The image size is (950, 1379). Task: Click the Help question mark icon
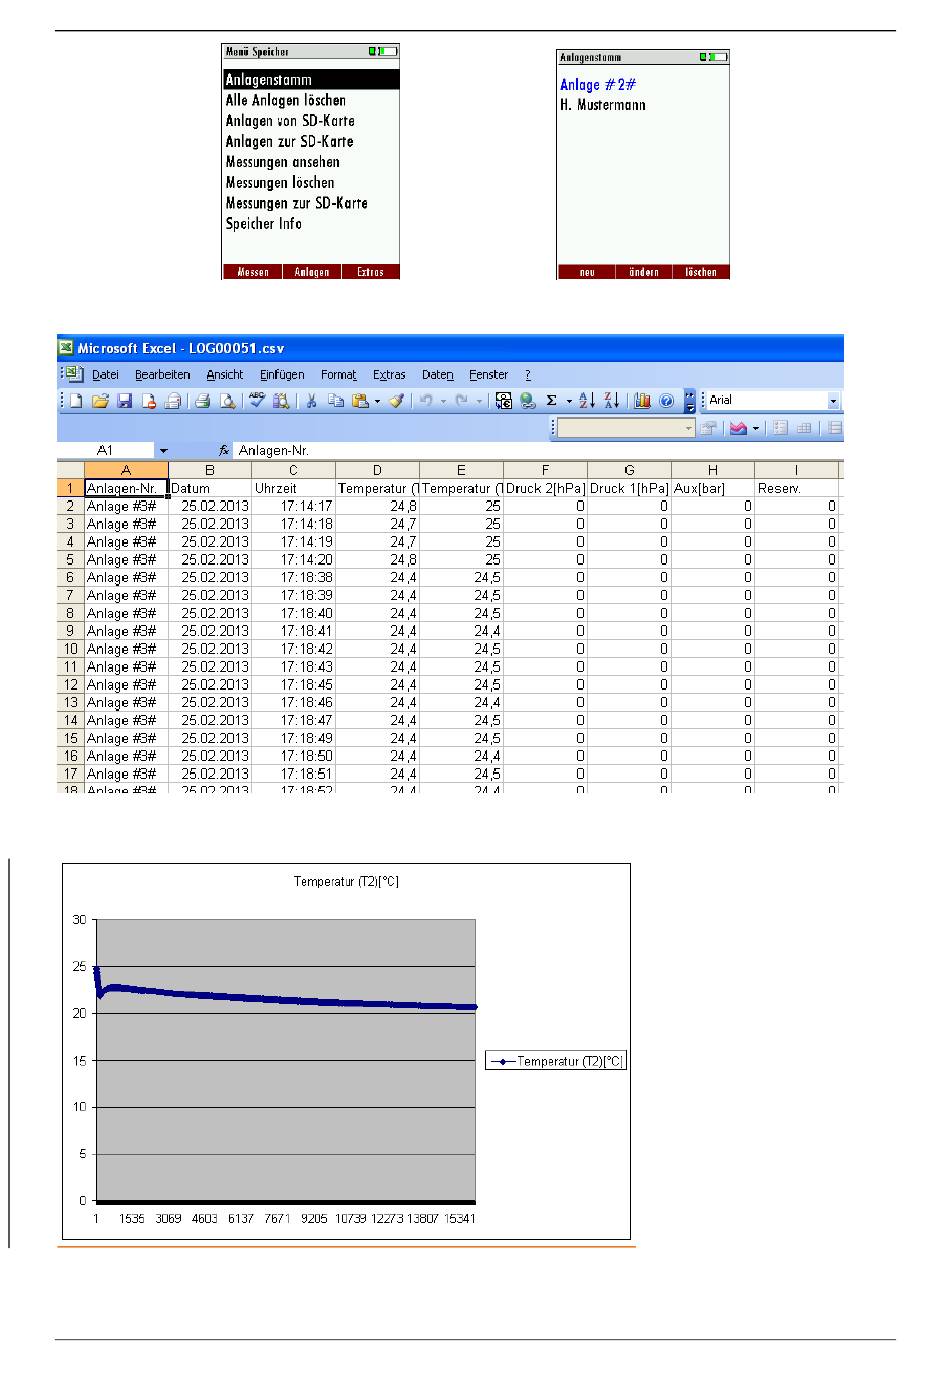point(667,401)
